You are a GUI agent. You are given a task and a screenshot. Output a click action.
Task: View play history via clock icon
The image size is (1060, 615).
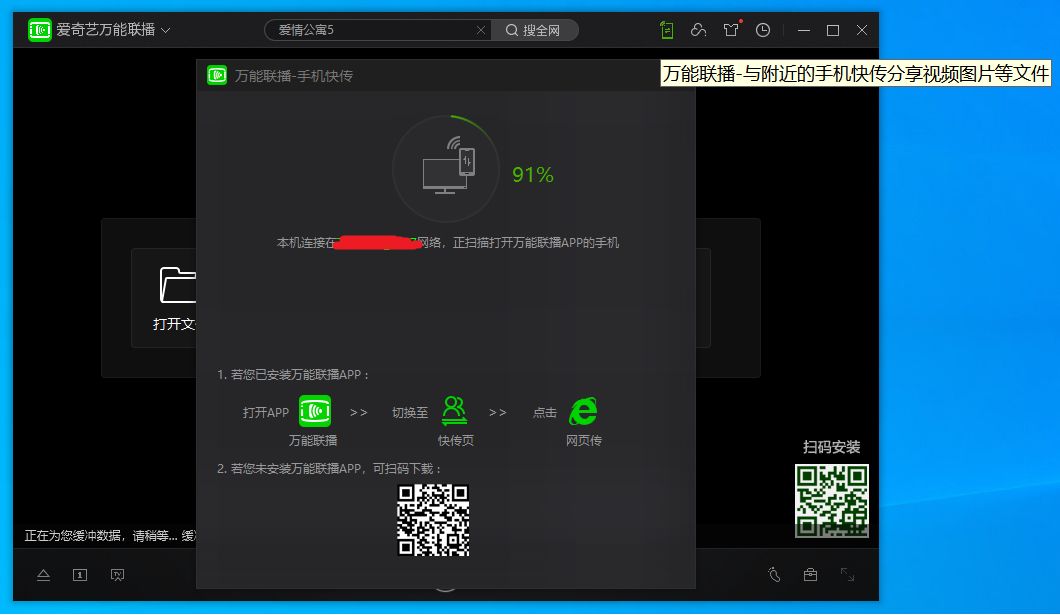click(762, 30)
